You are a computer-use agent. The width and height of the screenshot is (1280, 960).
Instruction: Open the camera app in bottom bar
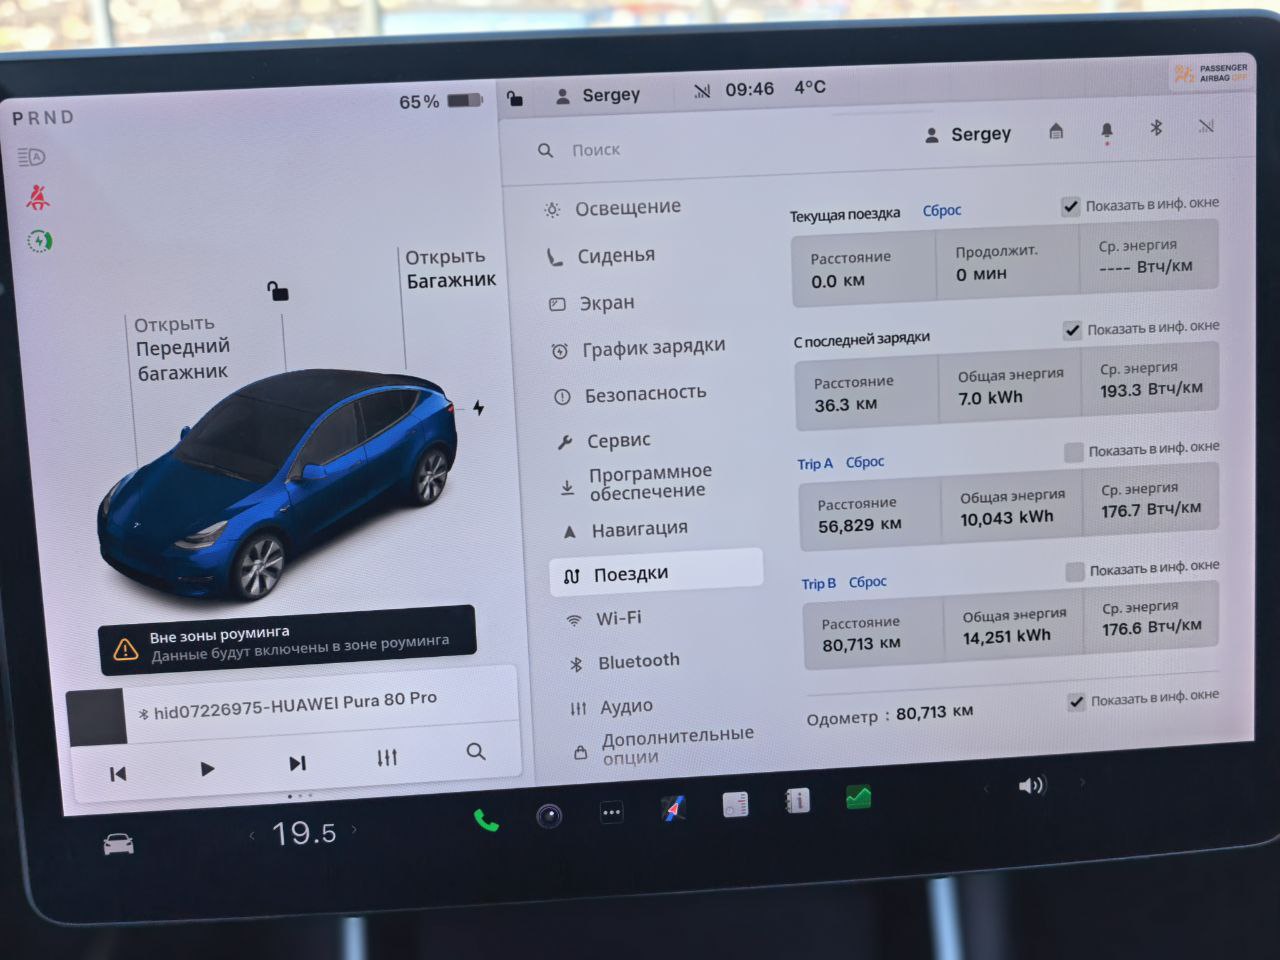pos(549,816)
